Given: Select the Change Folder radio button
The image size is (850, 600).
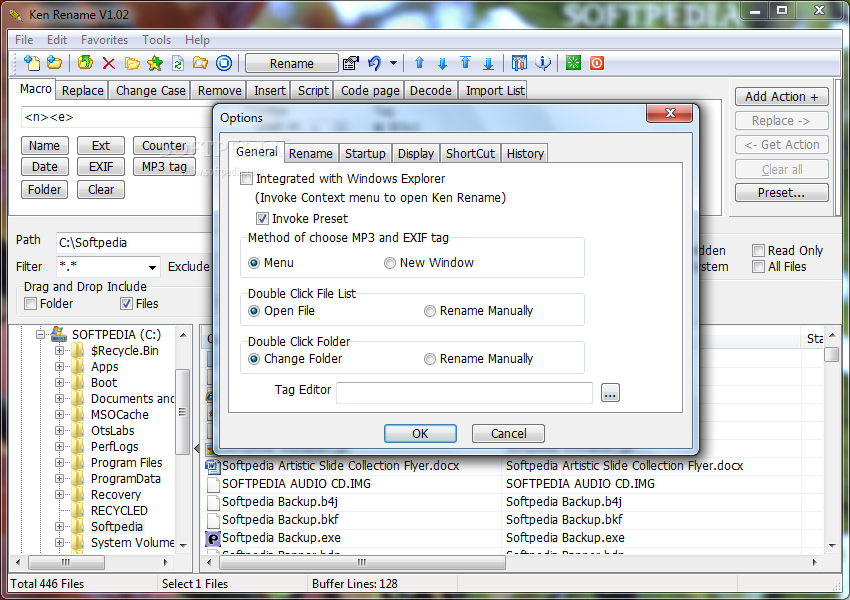Looking at the screenshot, I should tap(254, 359).
